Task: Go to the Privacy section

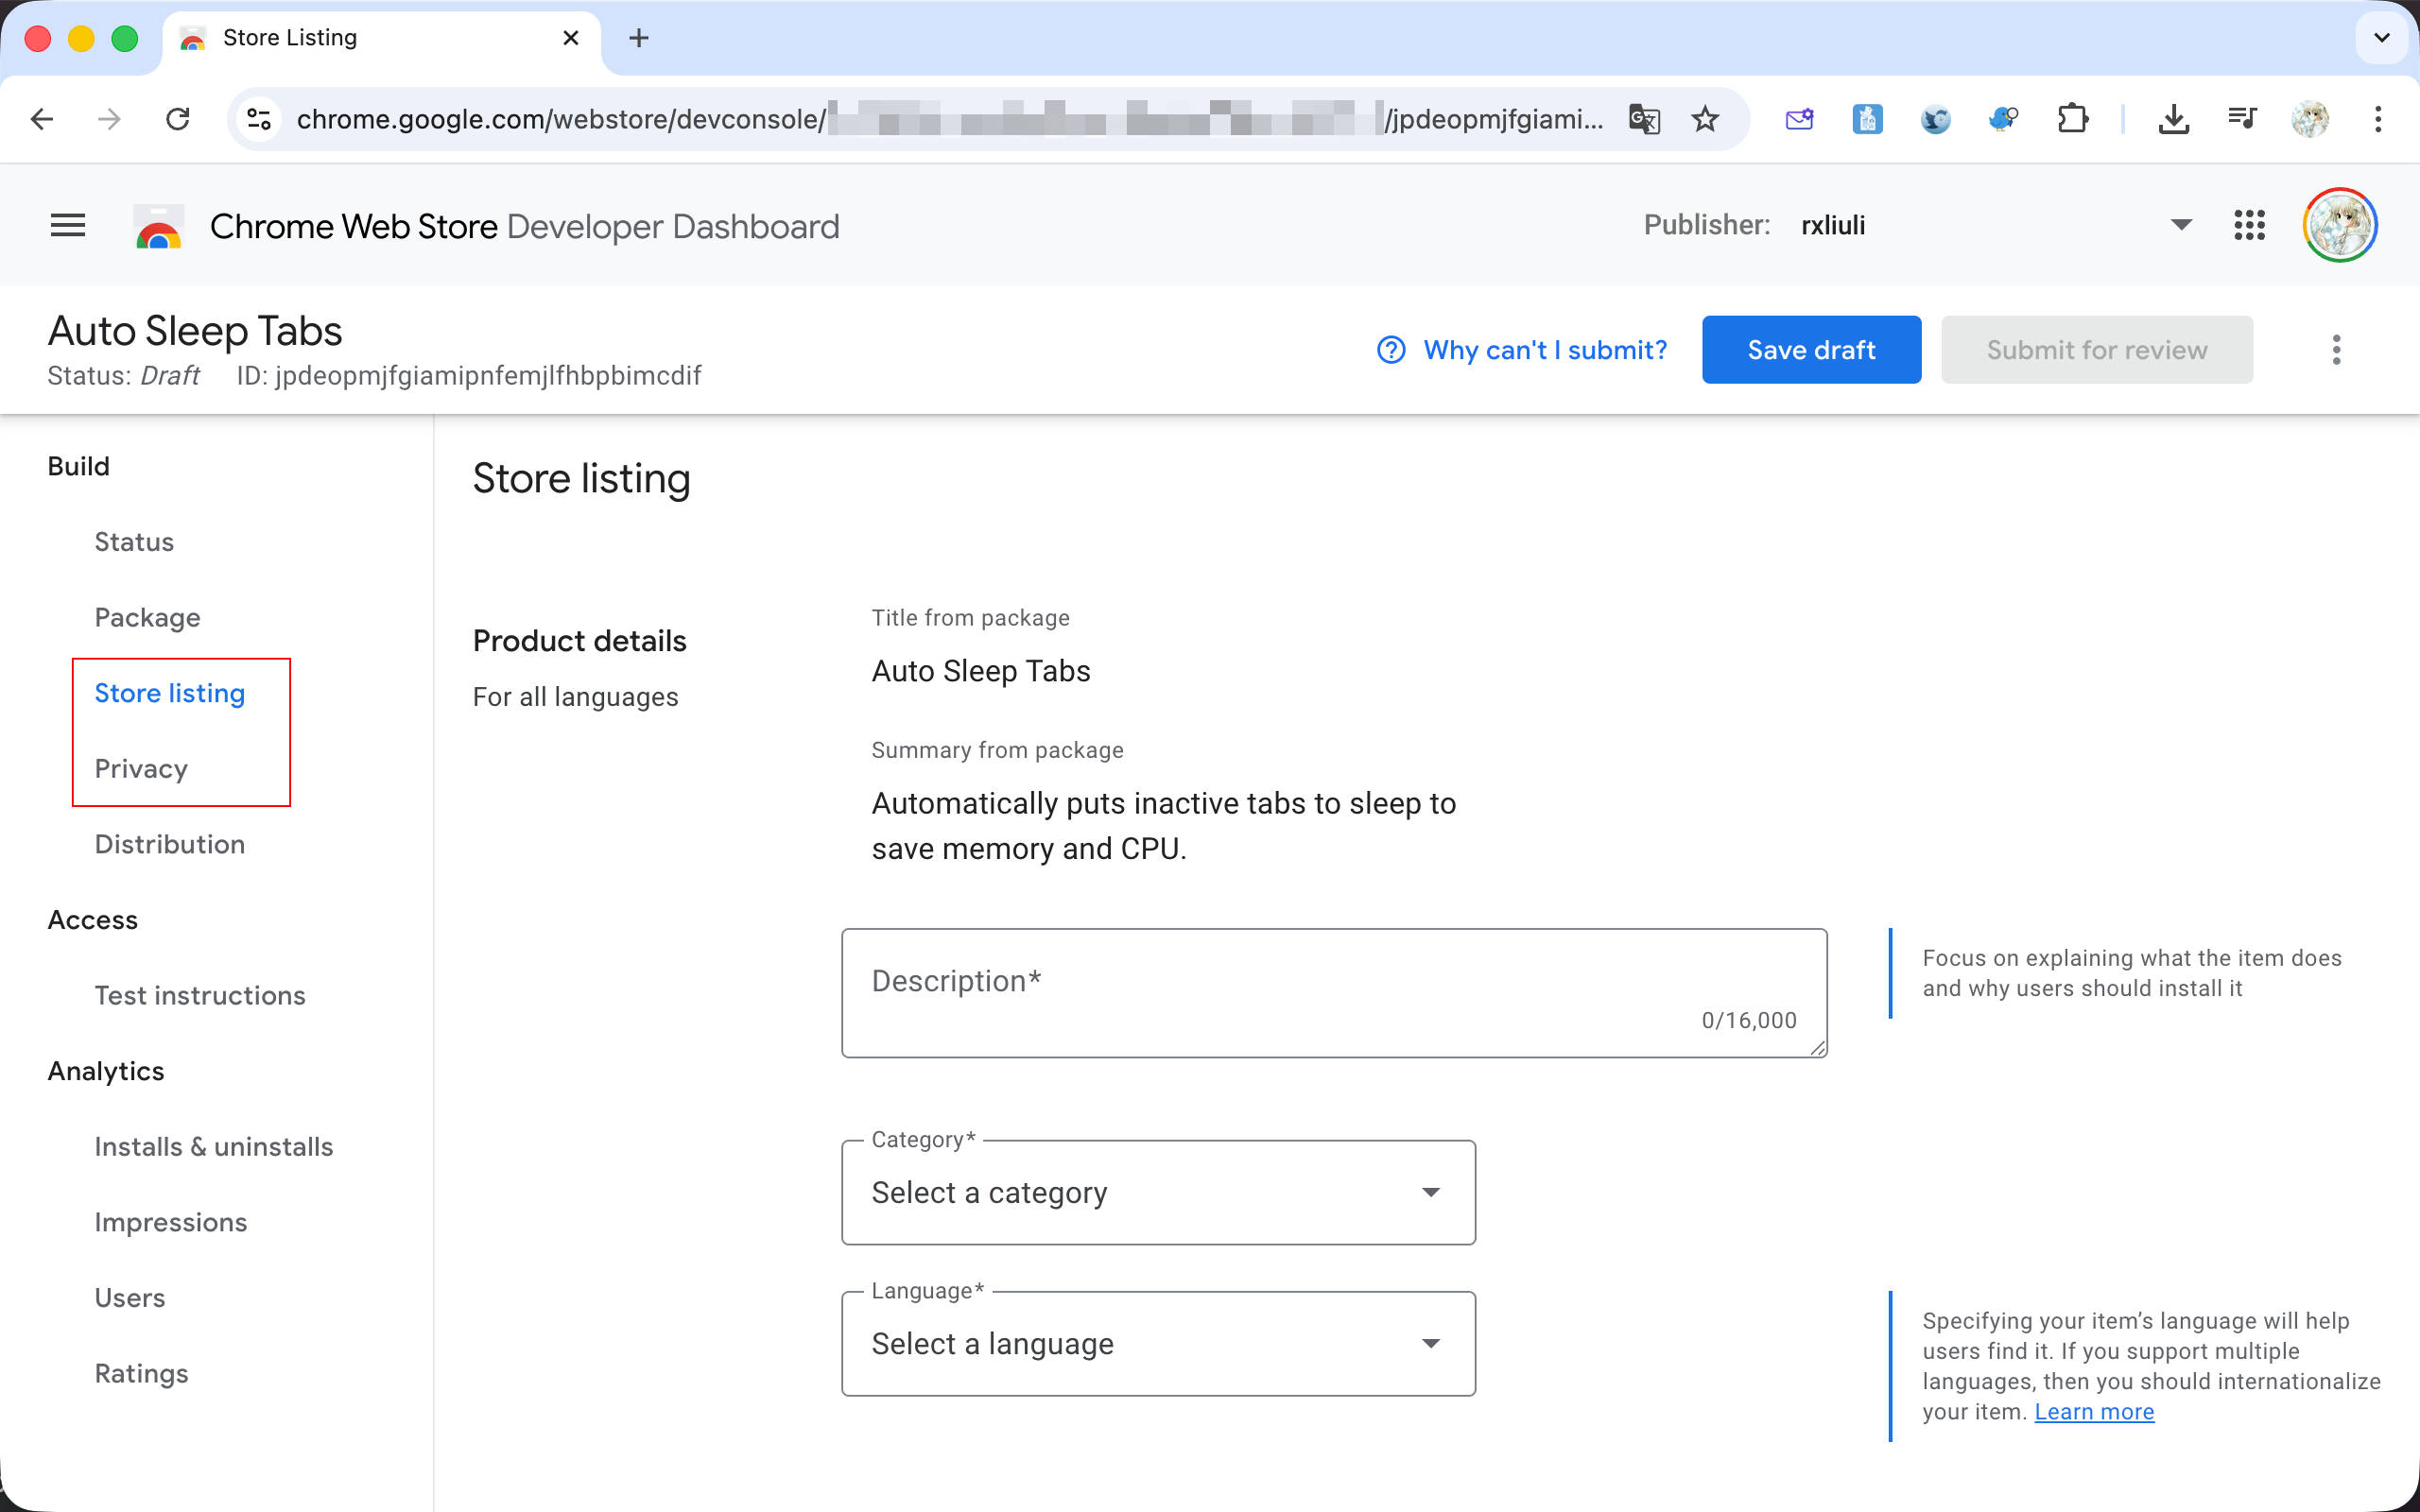Action: [141, 768]
